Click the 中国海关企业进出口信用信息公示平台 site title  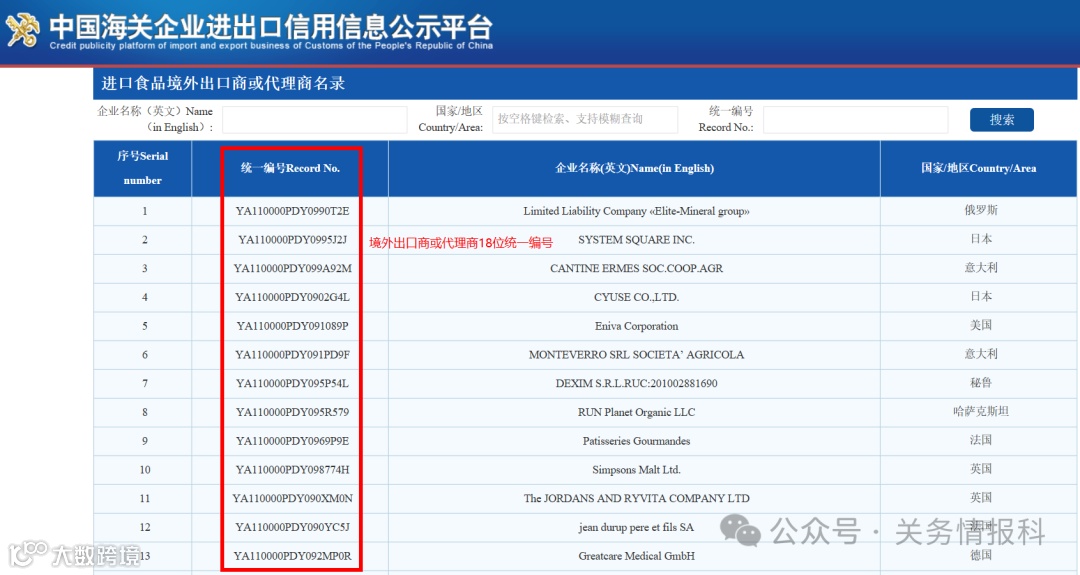pos(271,27)
